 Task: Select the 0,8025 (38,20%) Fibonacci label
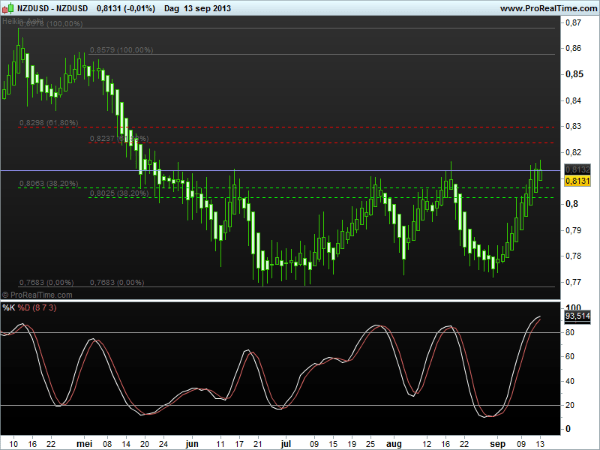click(x=119, y=193)
